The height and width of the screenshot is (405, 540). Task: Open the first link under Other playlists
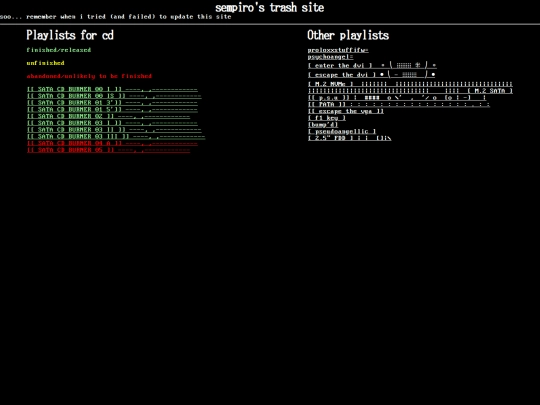pyautogui.click(x=338, y=50)
